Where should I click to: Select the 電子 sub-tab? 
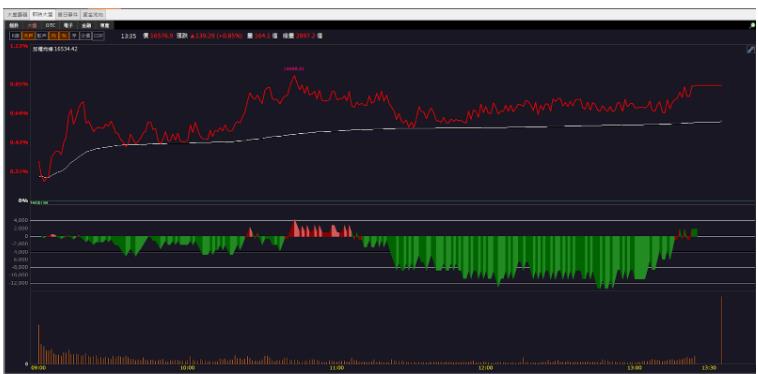(x=68, y=25)
